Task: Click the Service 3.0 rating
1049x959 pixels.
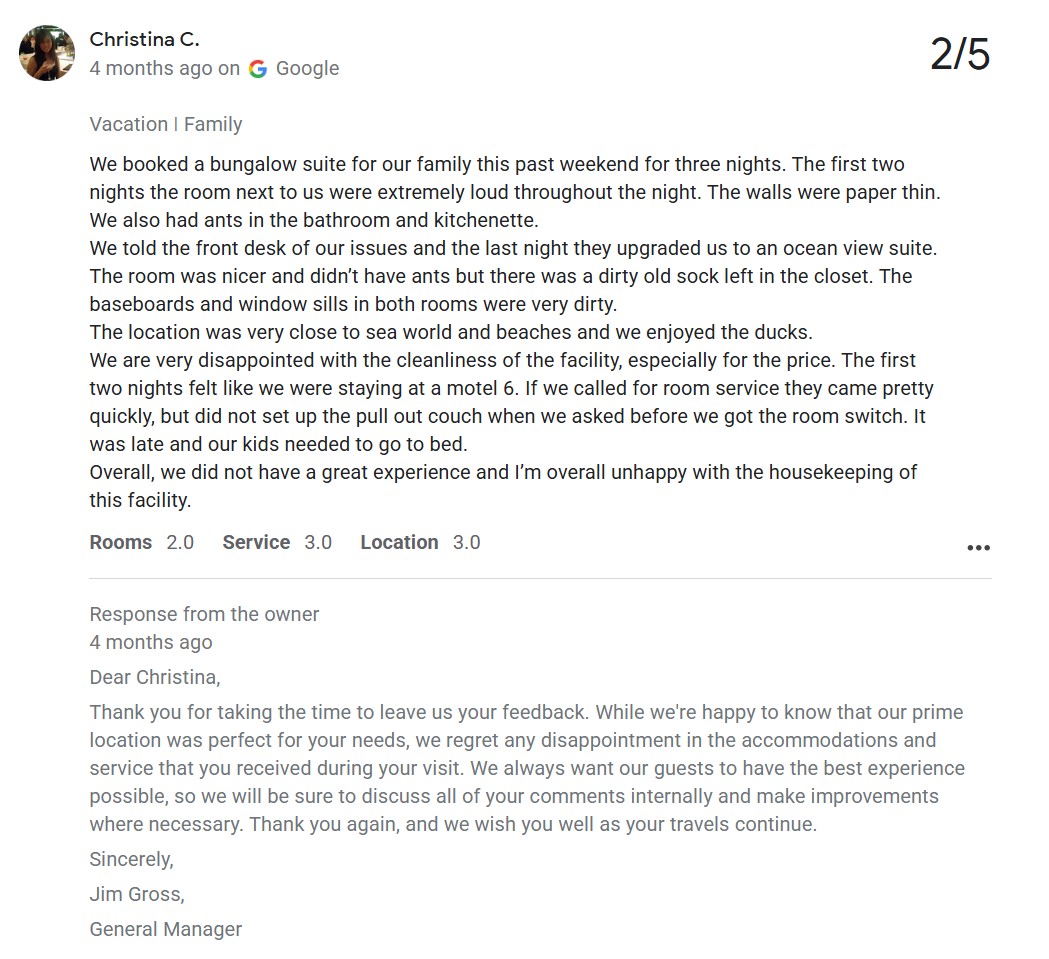Action: point(277,542)
